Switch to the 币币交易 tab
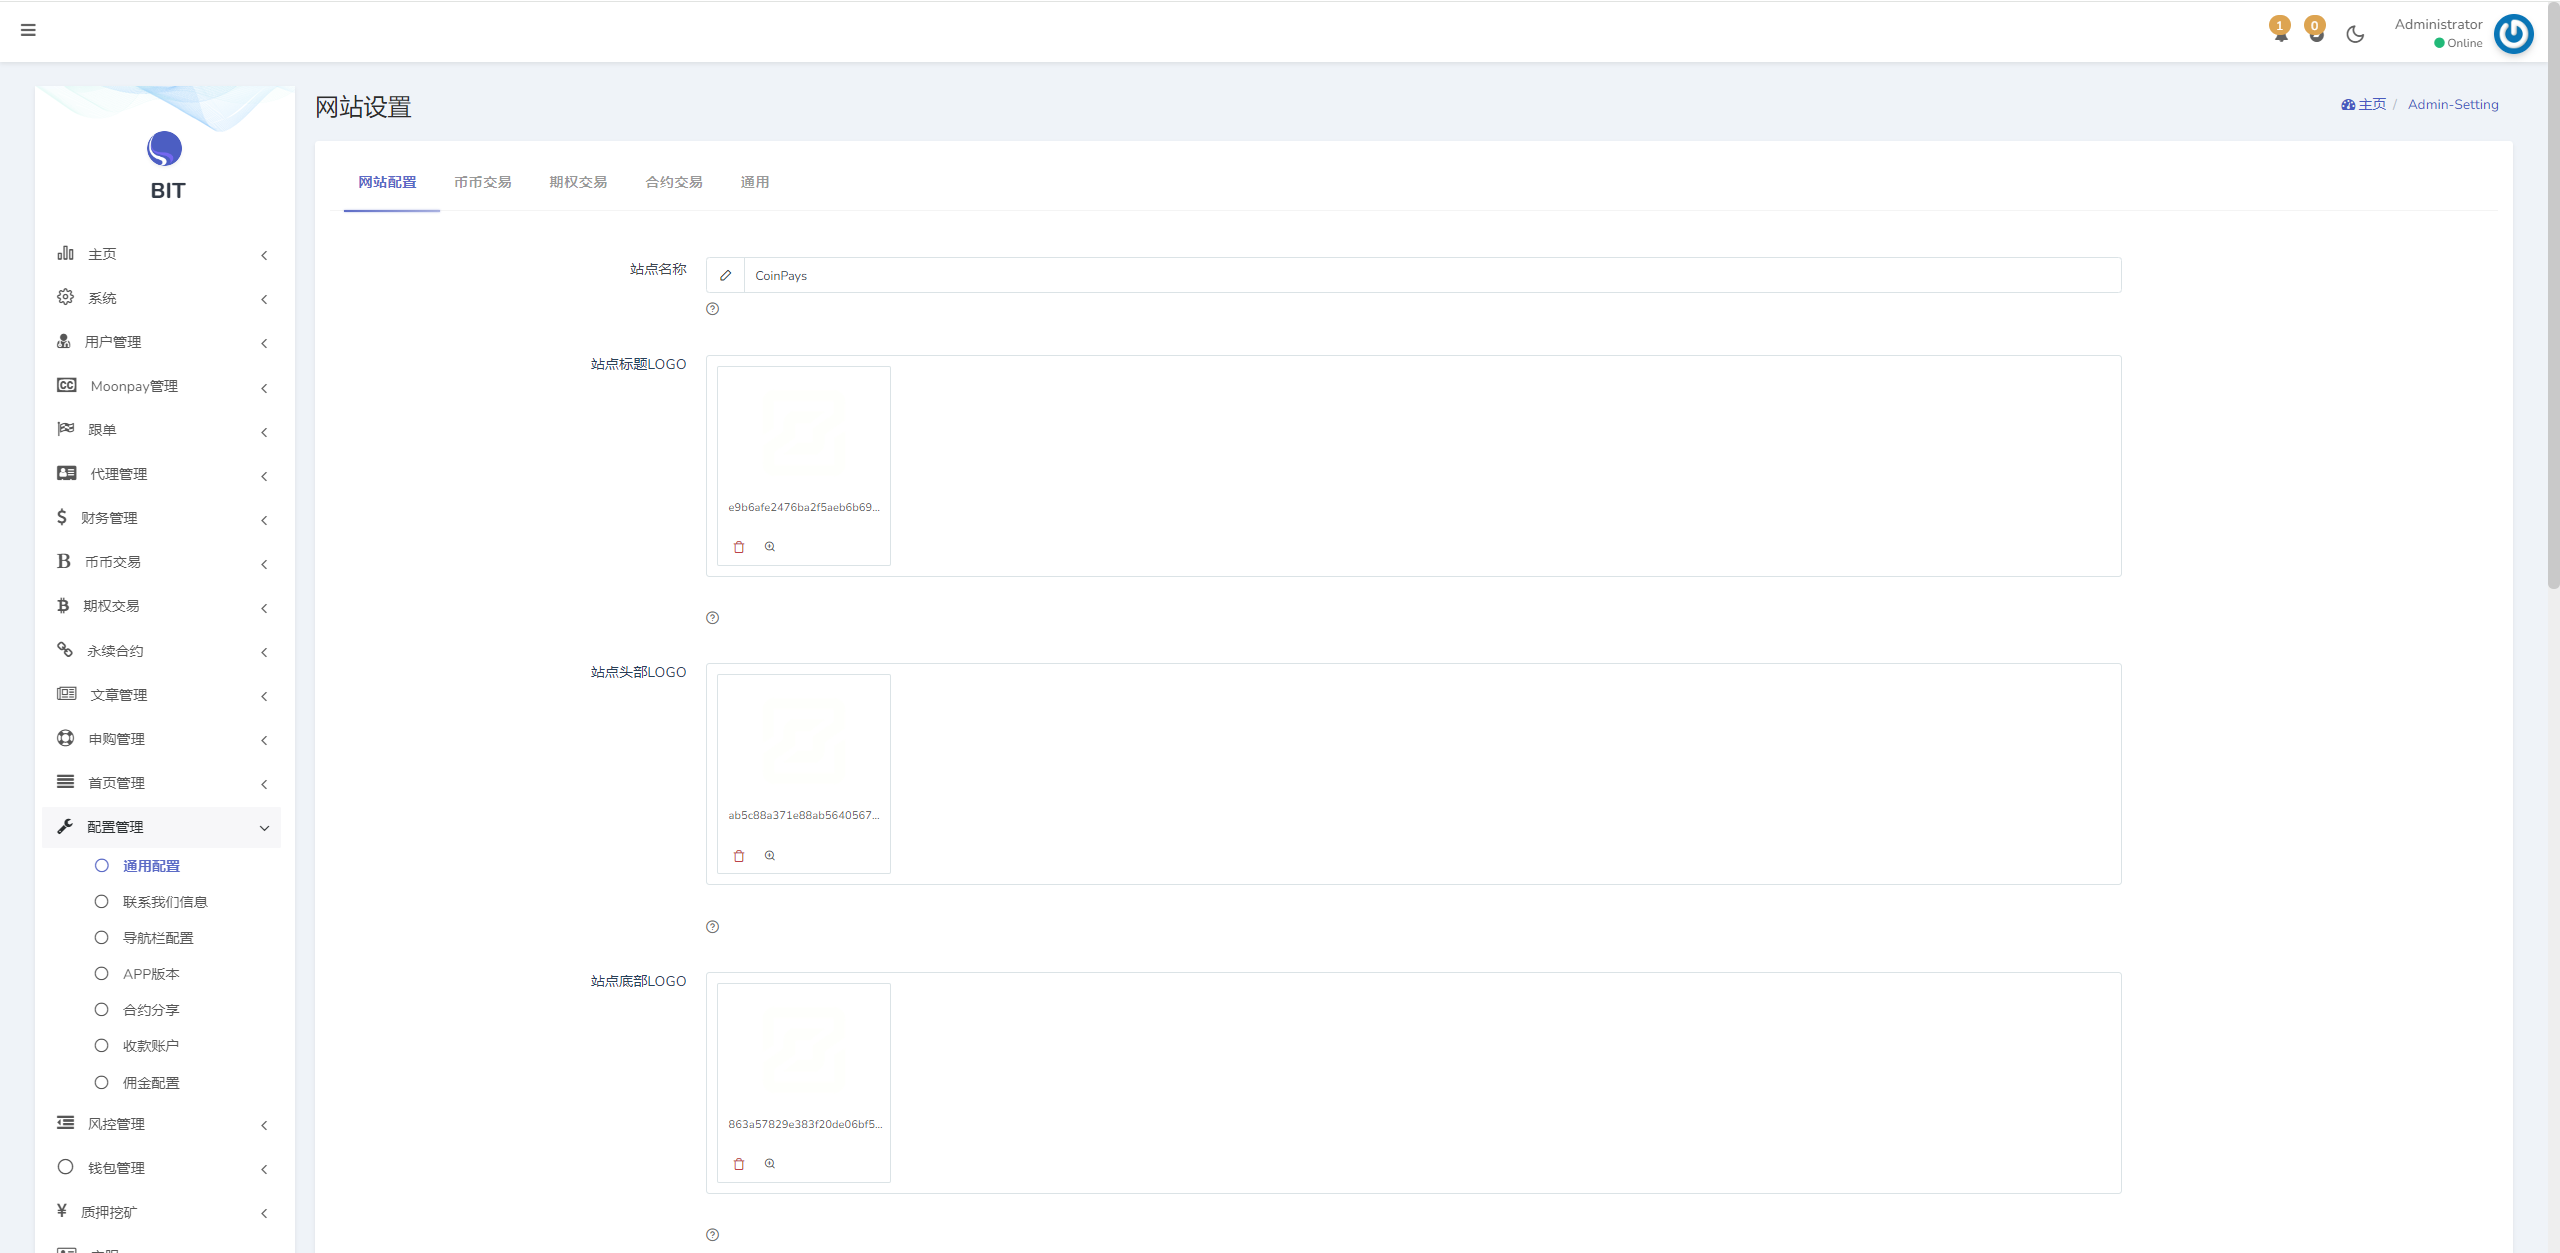This screenshot has height=1253, width=2560. pos(482,182)
